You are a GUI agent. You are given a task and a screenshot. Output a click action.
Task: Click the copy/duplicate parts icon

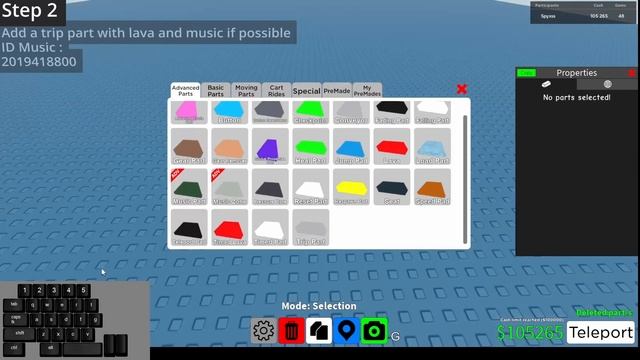click(319, 331)
